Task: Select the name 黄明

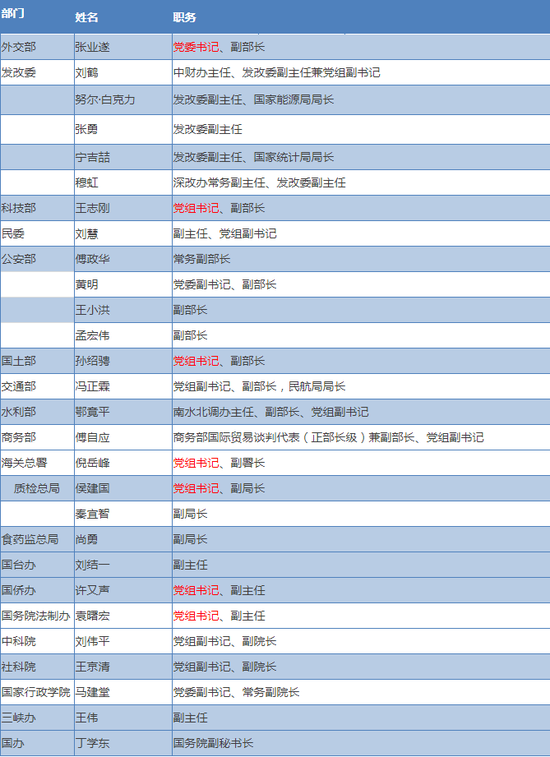Action: click(x=86, y=284)
